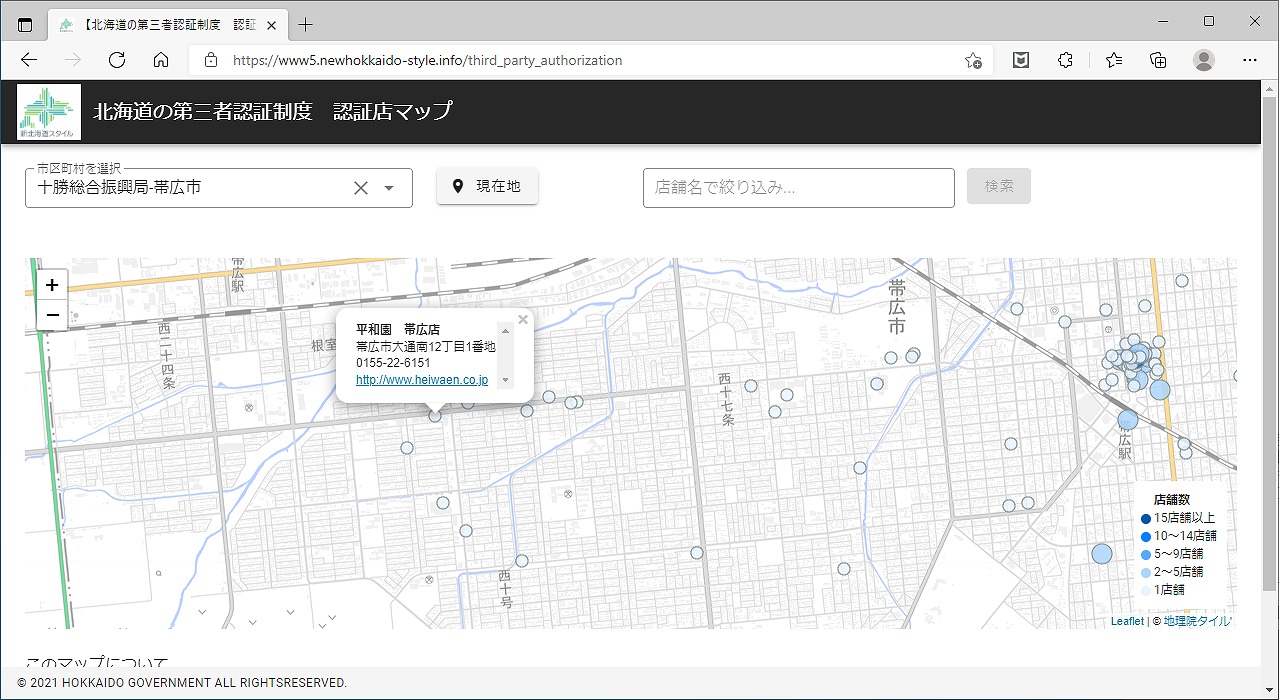Image resolution: width=1279 pixels, height=700 pixels.
Task: Open the heiwaen.co.jp link in popup
Action: point(421,380)
